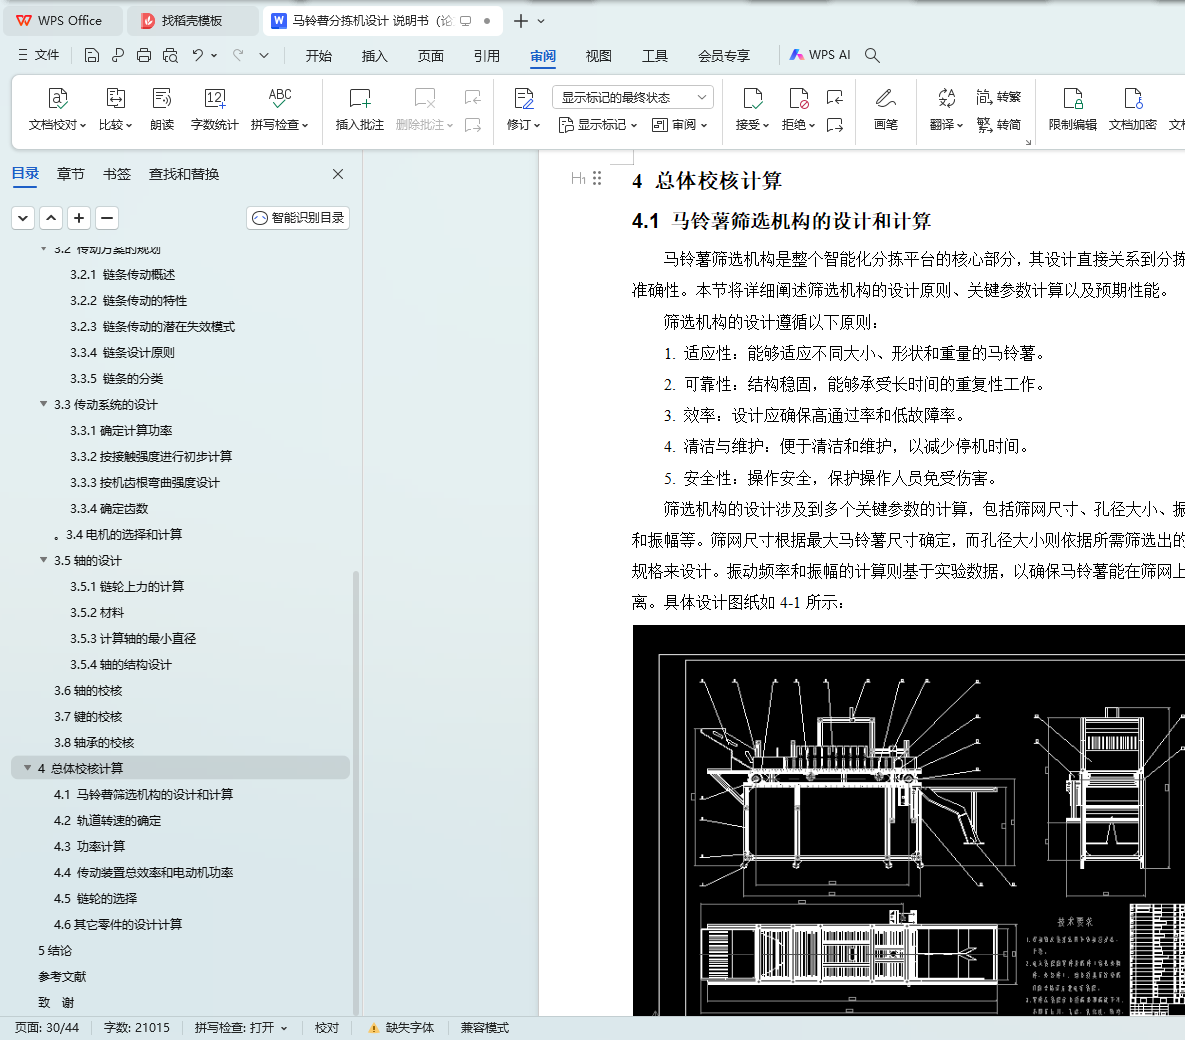This screenshot has width=1185, height=1040.
Task: Open WPS AI assistant
Action: (x=820, y=55)
